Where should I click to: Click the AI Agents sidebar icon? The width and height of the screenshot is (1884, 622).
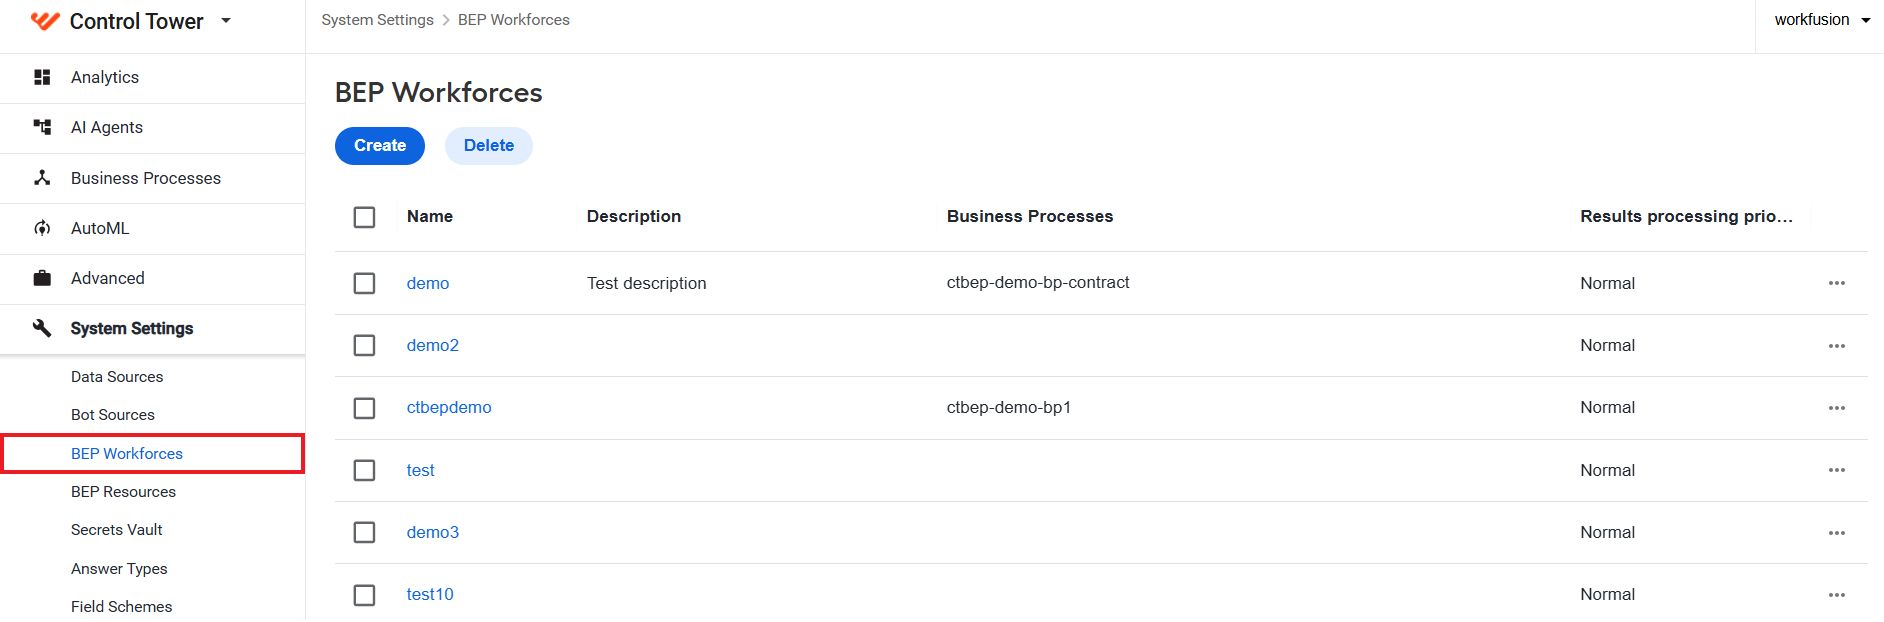[42, 127]
